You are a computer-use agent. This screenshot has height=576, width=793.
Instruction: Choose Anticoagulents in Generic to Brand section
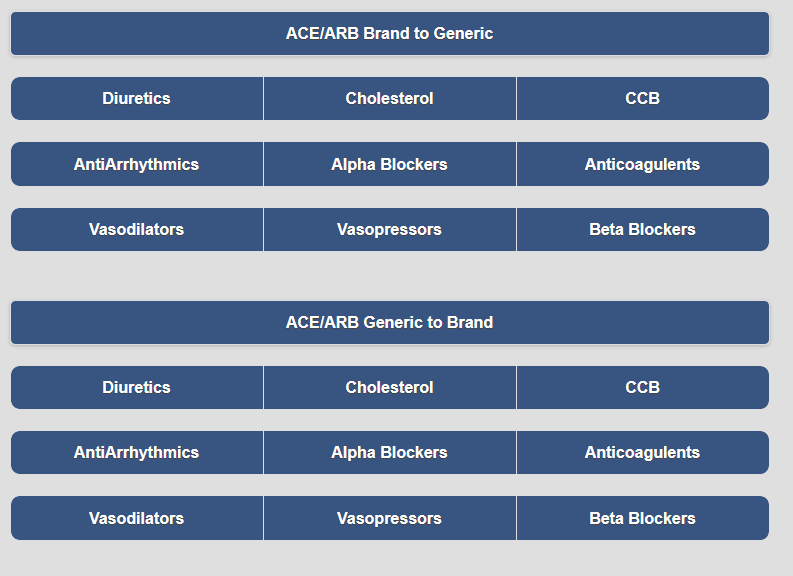pos(643,453)
